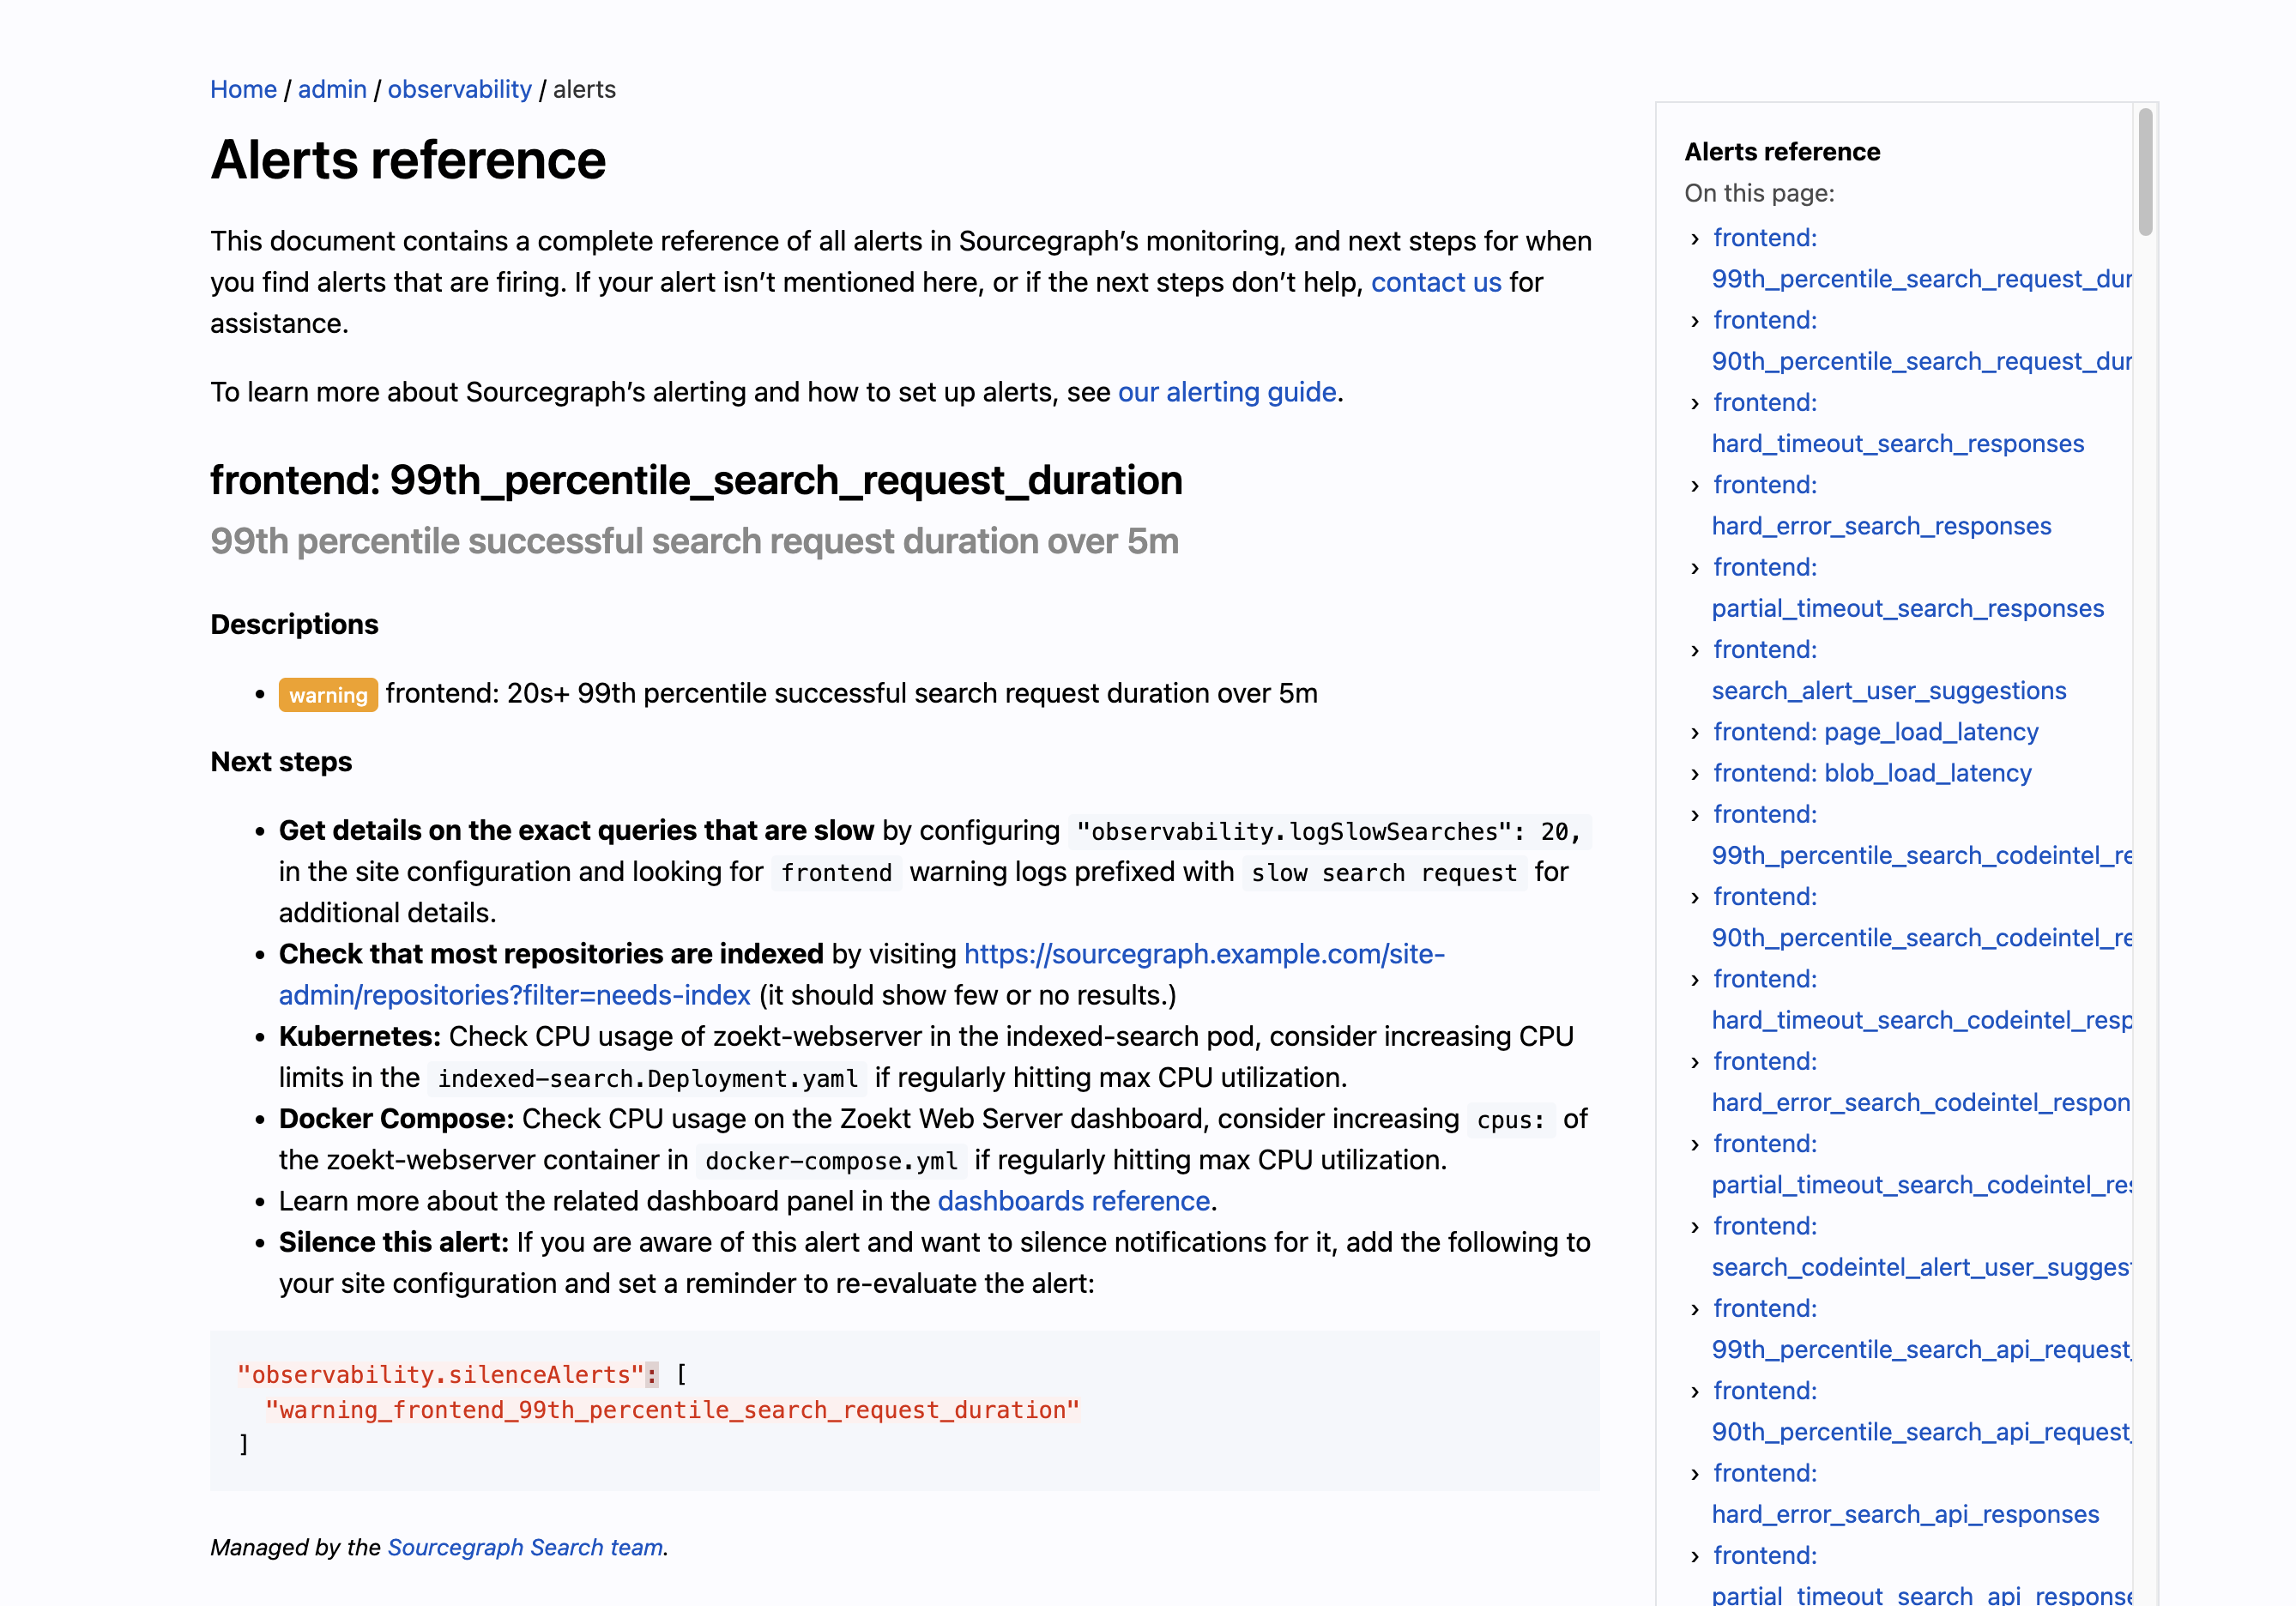2296x1606 pixels.
Task: Jump to frontend: blob_load_latency section
Action: (x=1872, y=773)
